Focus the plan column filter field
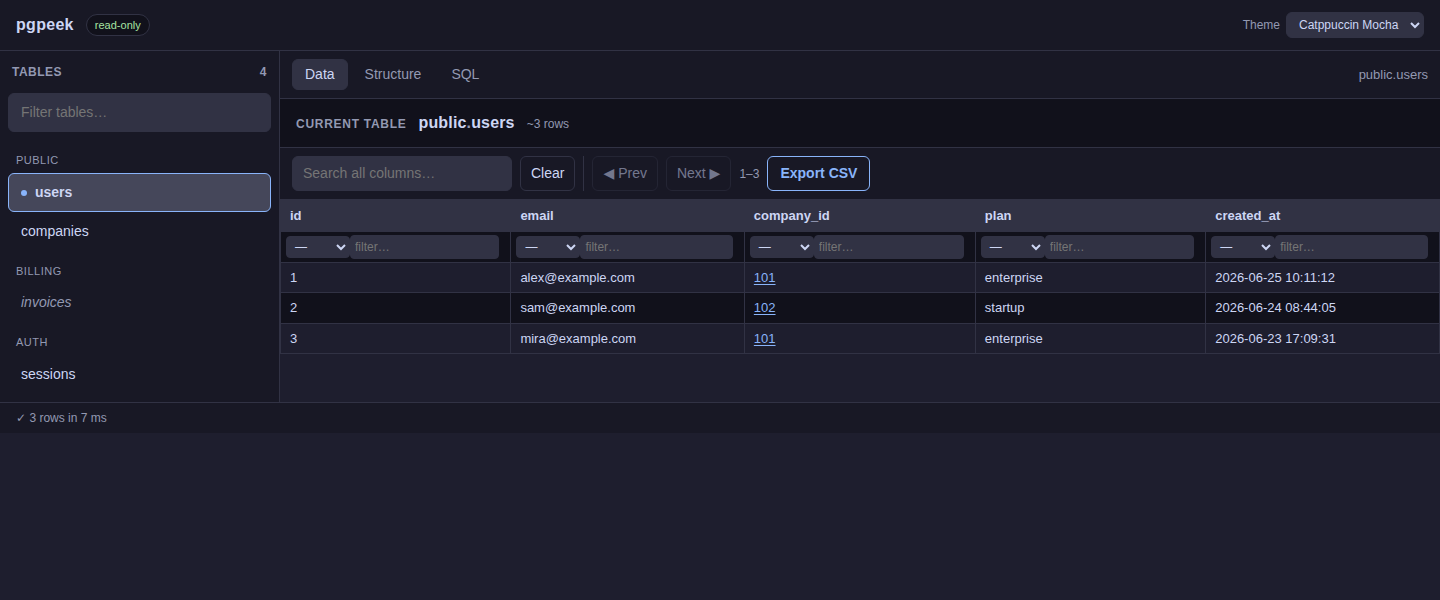The width and height of the screenshot is (1440, 600). [1119, 247]
